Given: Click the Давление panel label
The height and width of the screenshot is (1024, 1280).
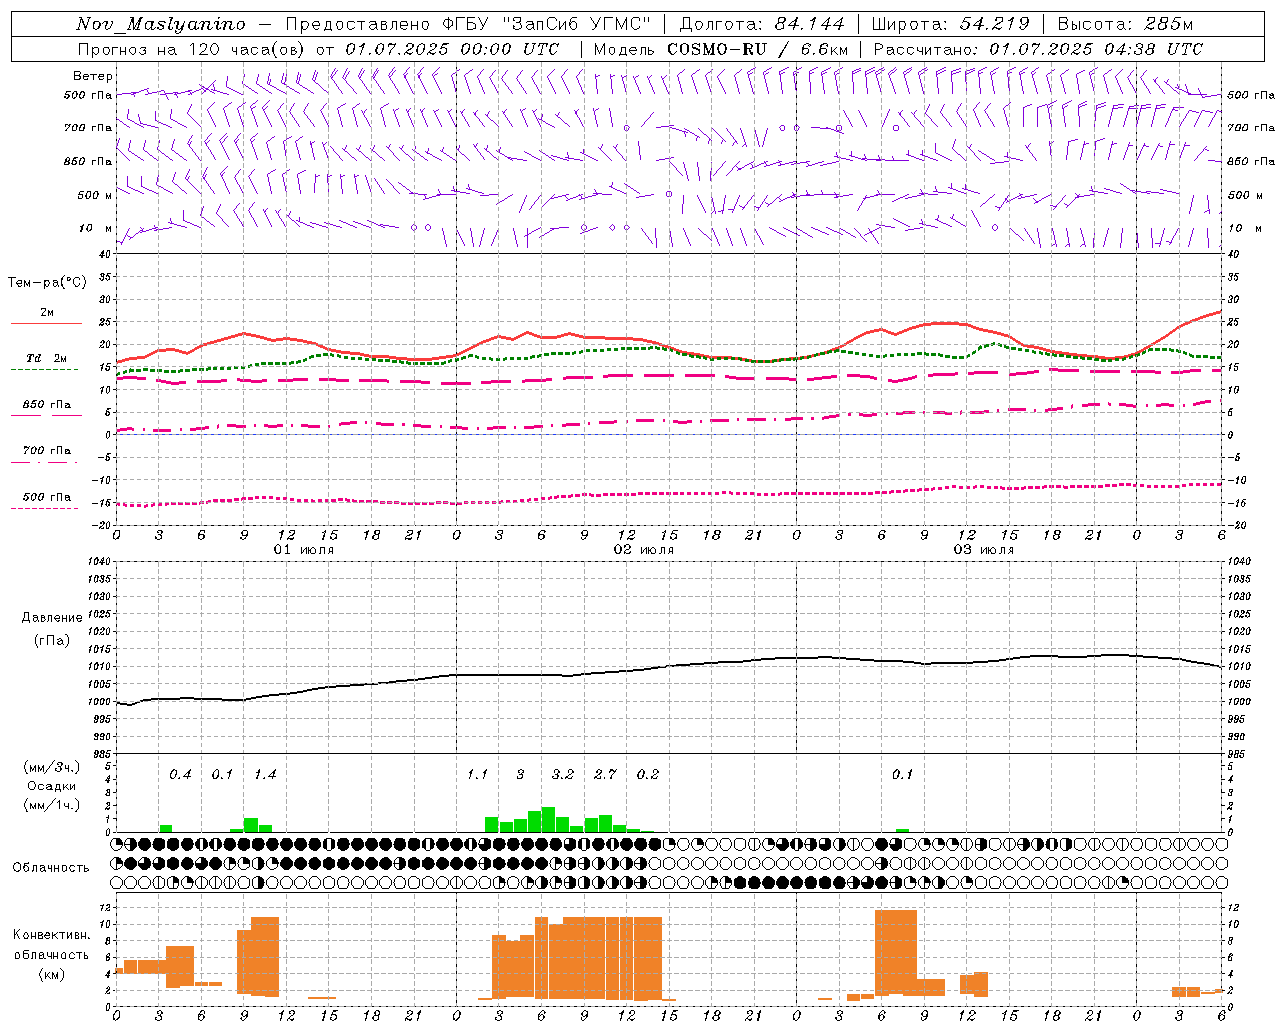Looking at the screenshot, I should 52,618.
